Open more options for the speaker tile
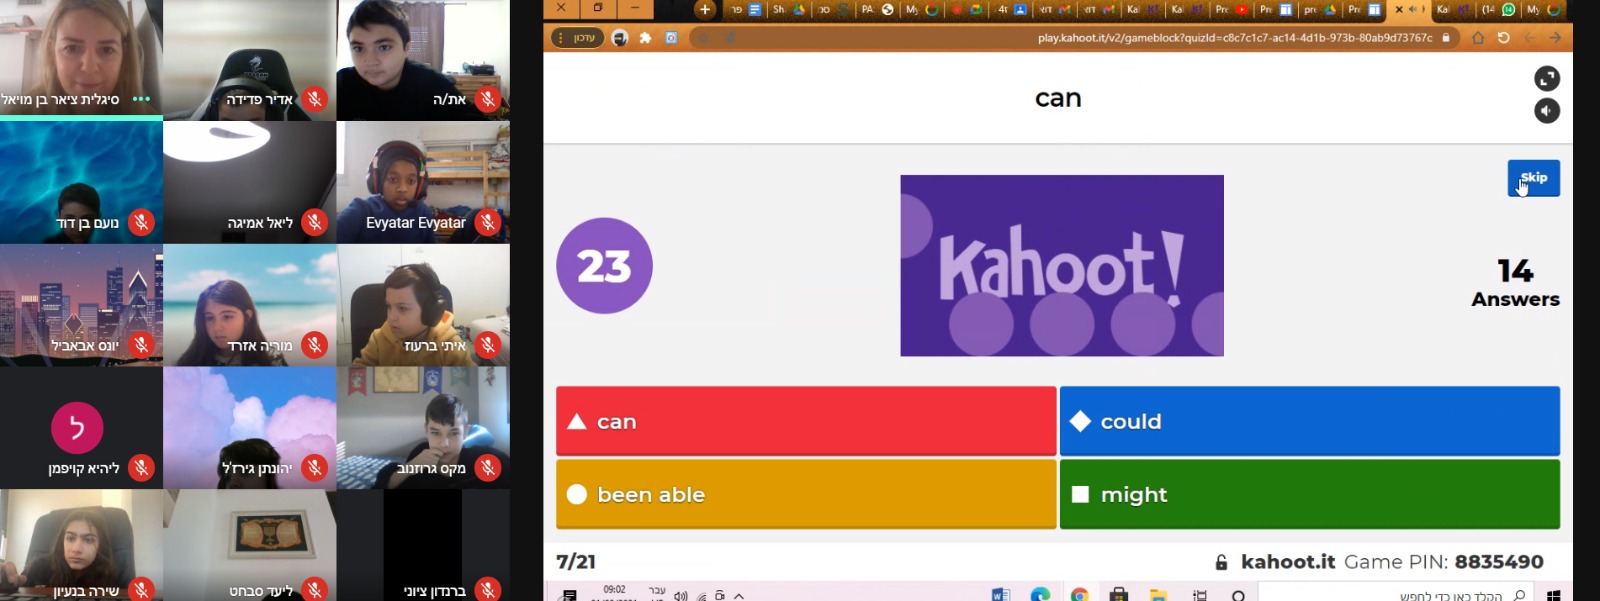This screenshot has width=1600, height=601. [141, 99]
